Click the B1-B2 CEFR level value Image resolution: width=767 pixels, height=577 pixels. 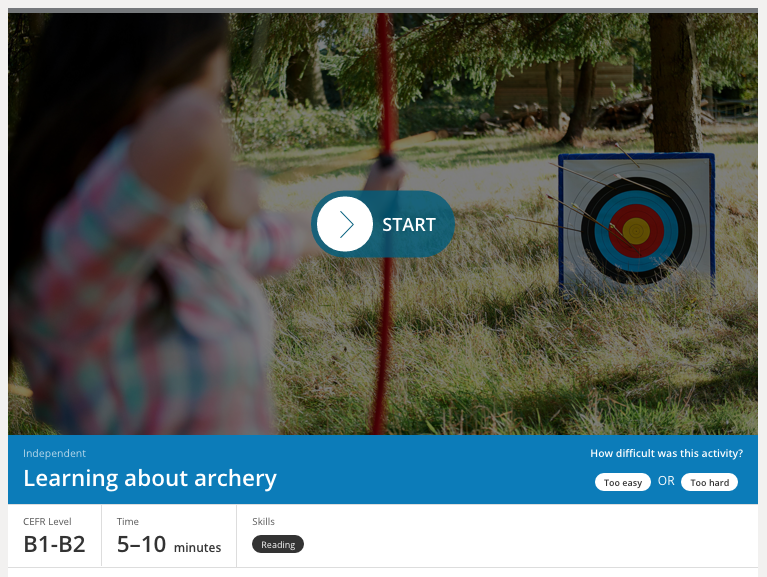54,544
